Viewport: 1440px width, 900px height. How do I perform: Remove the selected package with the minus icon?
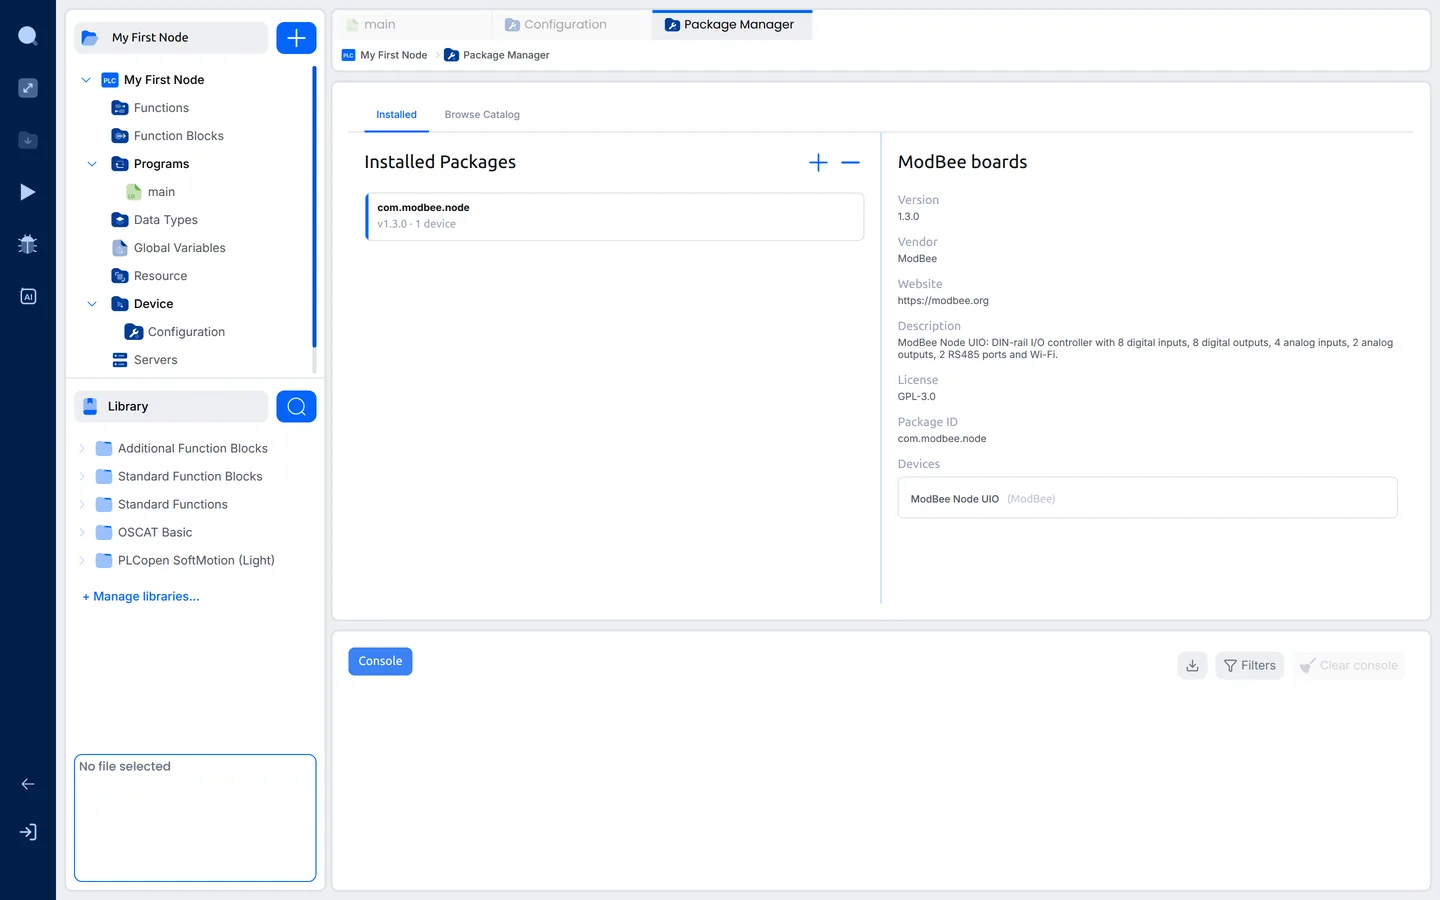click(x=850, y=163)
